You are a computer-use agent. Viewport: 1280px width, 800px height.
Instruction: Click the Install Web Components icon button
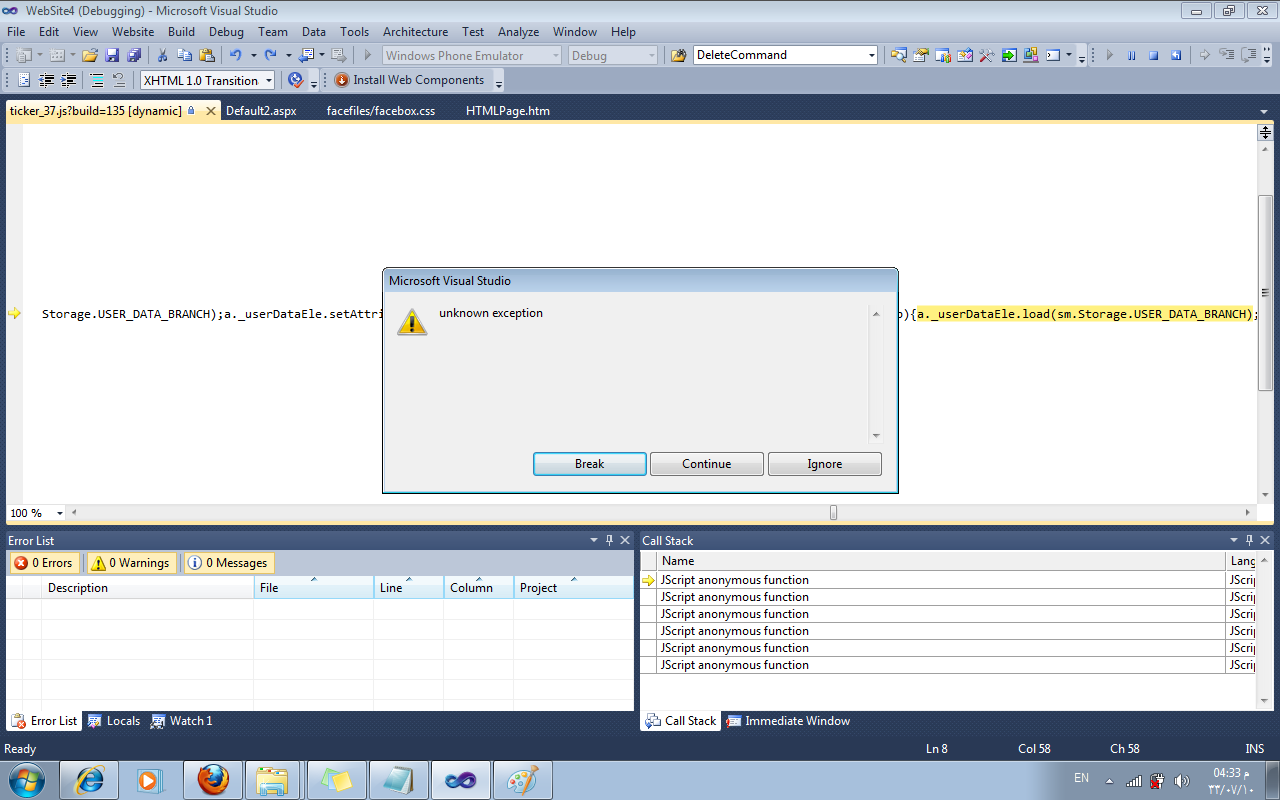(x=410, y=80)
